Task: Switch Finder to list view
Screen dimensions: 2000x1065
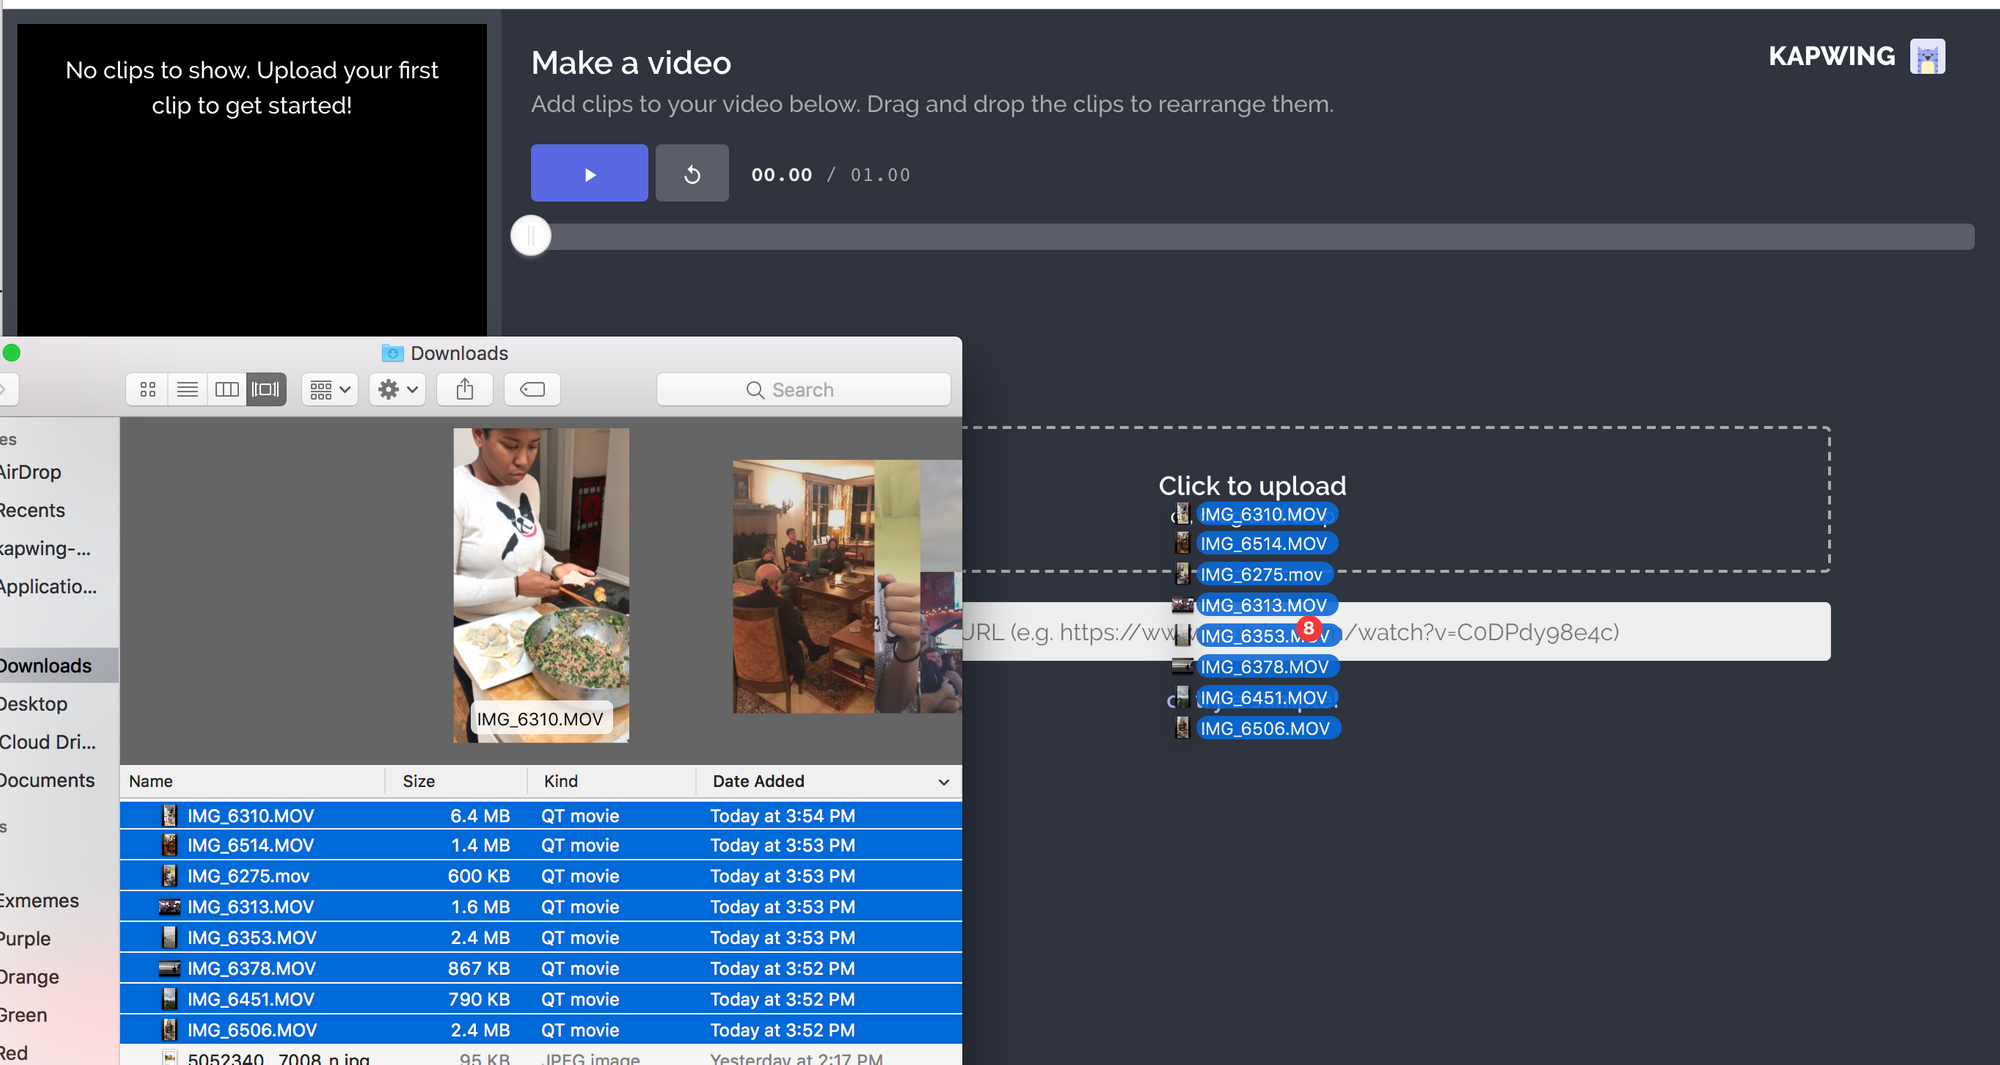Action: pyautogui.click(x=187, y=390)
